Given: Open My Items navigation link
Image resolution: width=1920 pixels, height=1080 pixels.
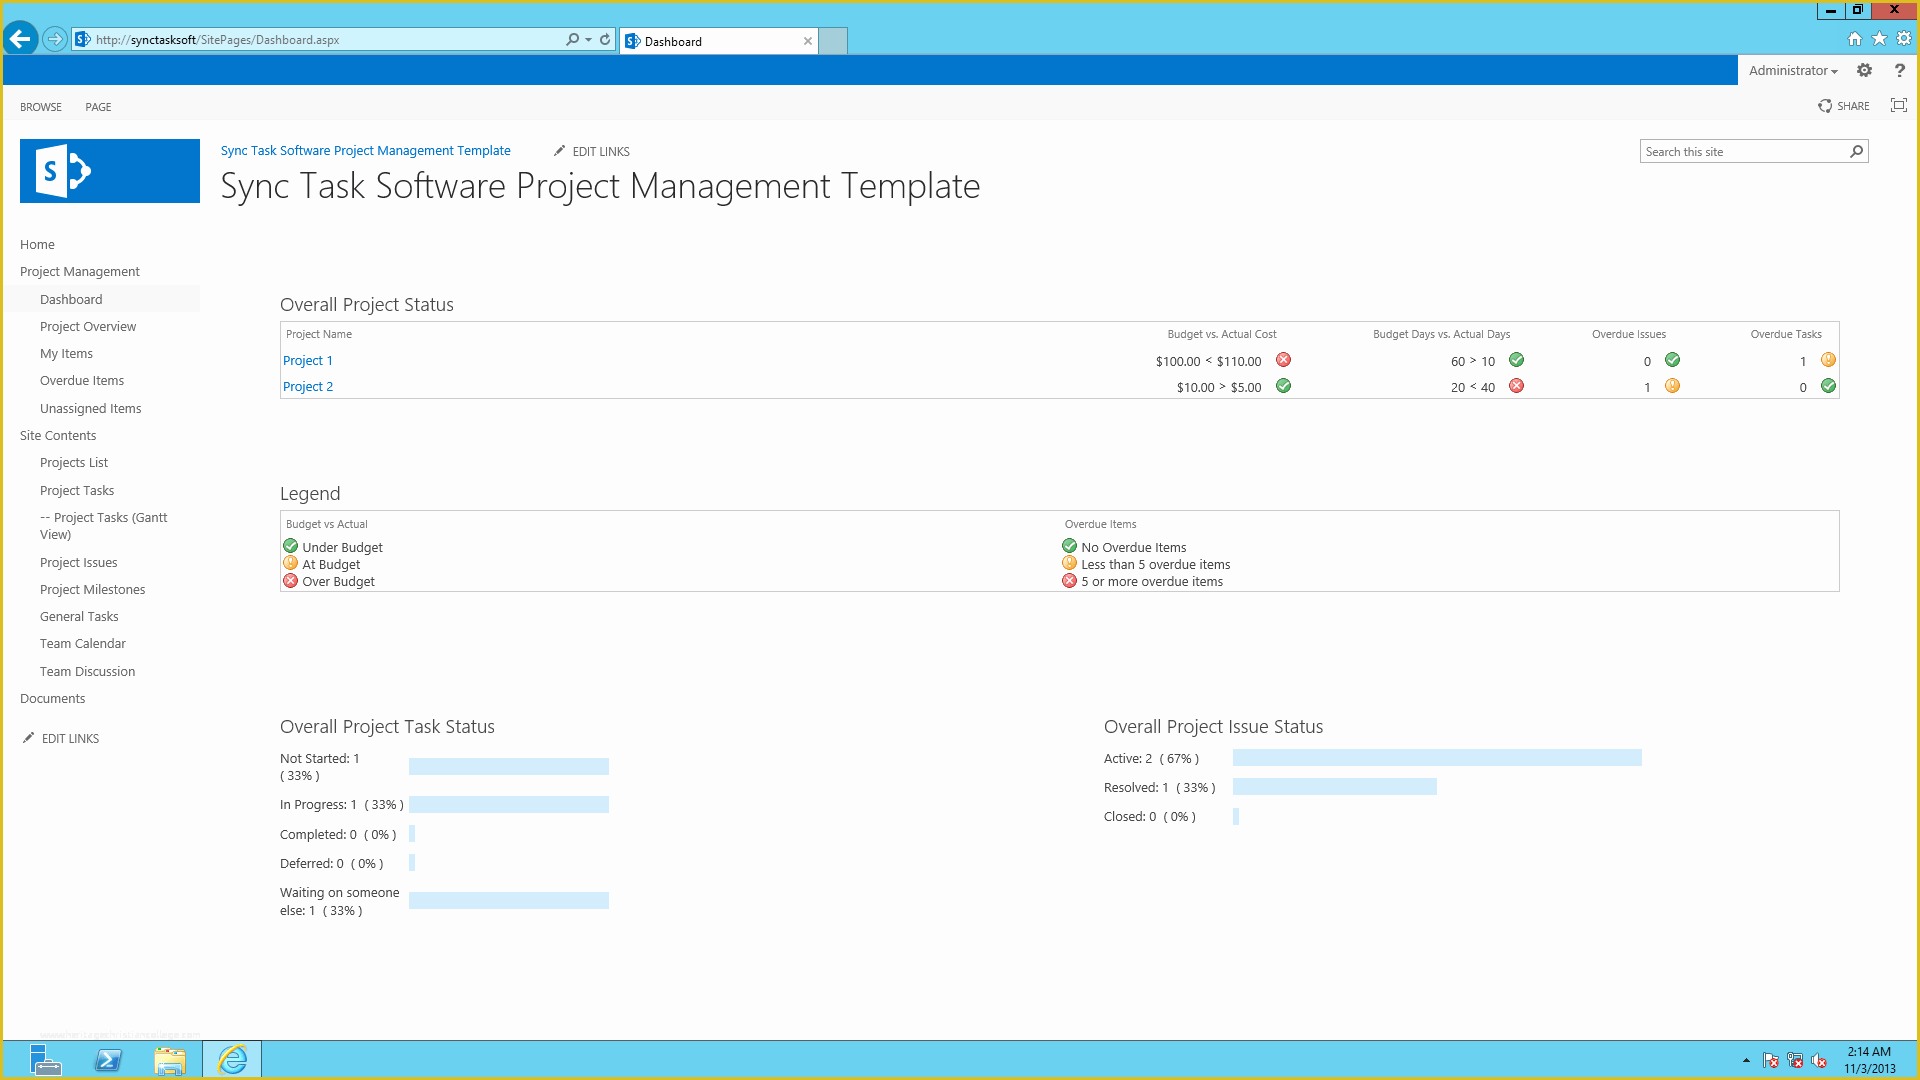Looking at the screenshot, I should (66, 354).
